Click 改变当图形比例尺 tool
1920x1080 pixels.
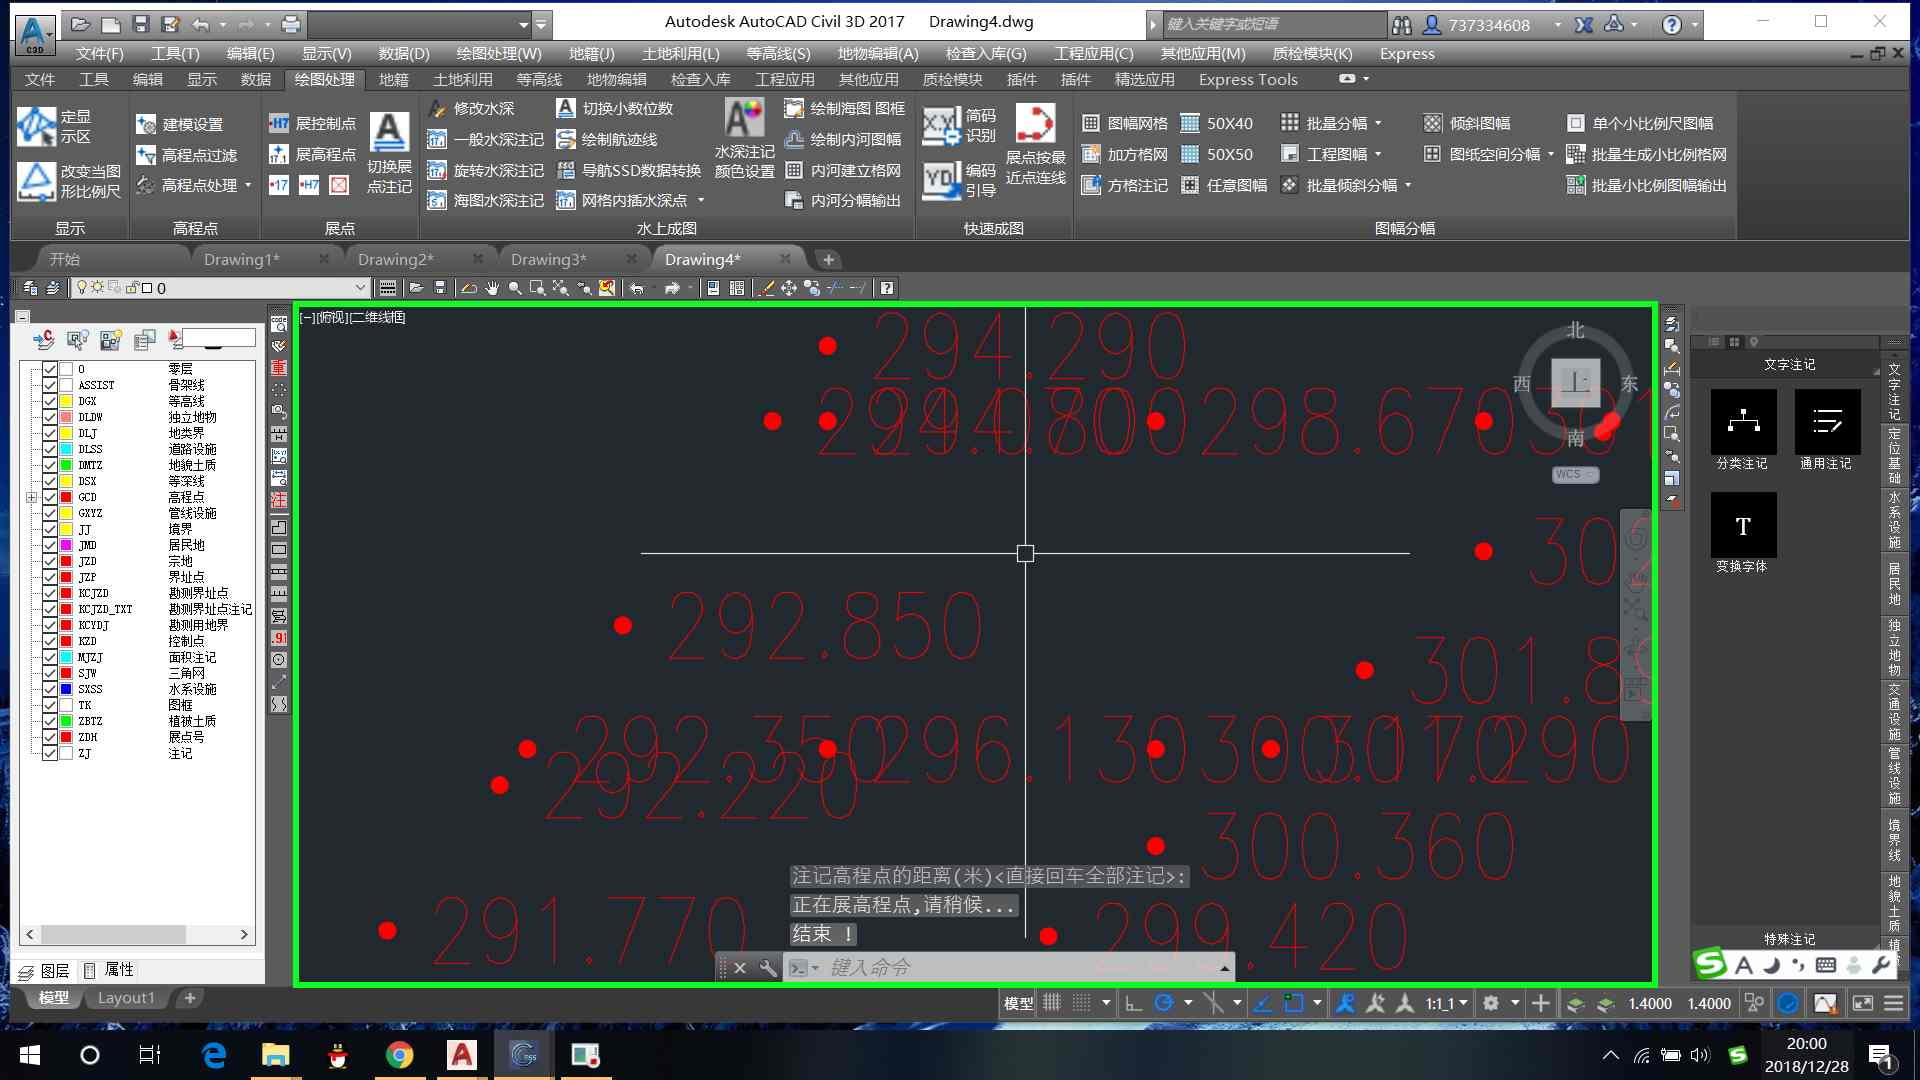click(68, 181)
